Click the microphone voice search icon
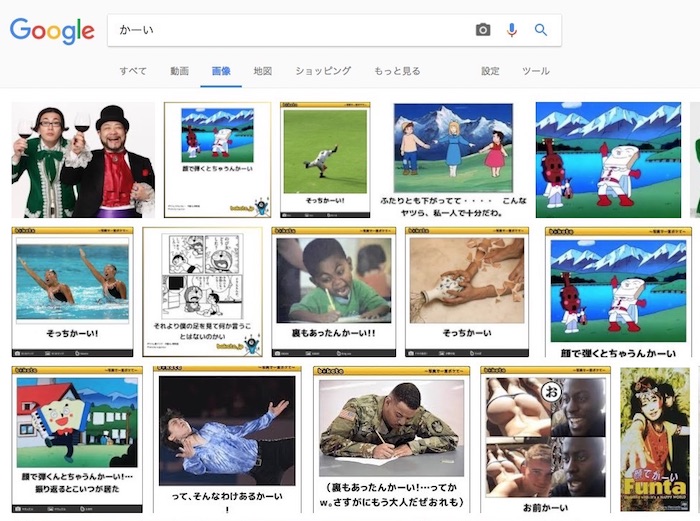Image resolution: width=700 pixels, height=521 pixels. (x=512, y=30)
